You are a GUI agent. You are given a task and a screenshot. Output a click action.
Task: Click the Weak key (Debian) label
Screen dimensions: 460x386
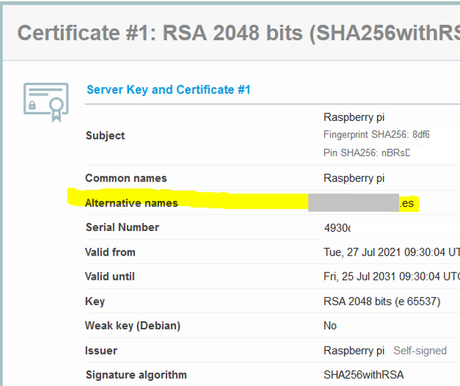(133, 326)
